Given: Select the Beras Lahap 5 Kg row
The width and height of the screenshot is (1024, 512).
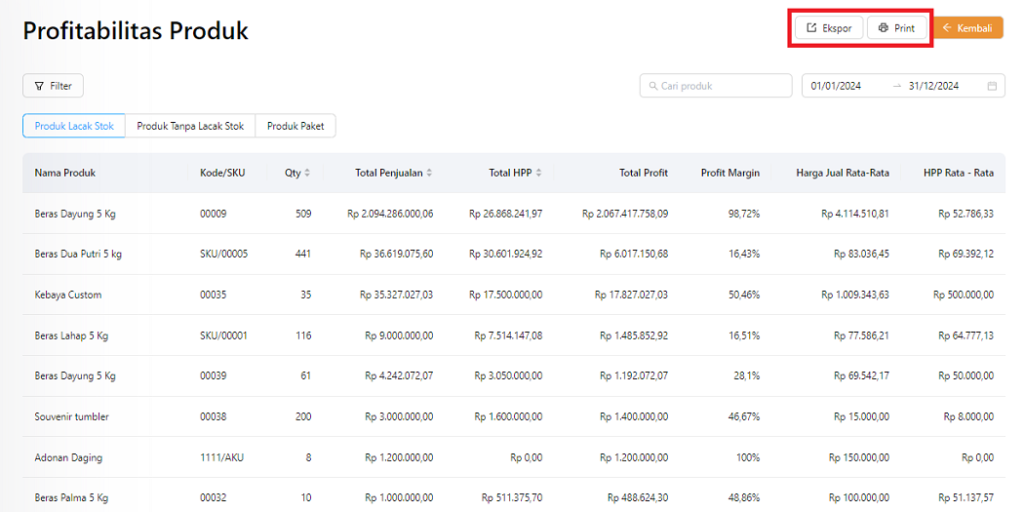Looking at the screenshot, I should coord(514,336).
